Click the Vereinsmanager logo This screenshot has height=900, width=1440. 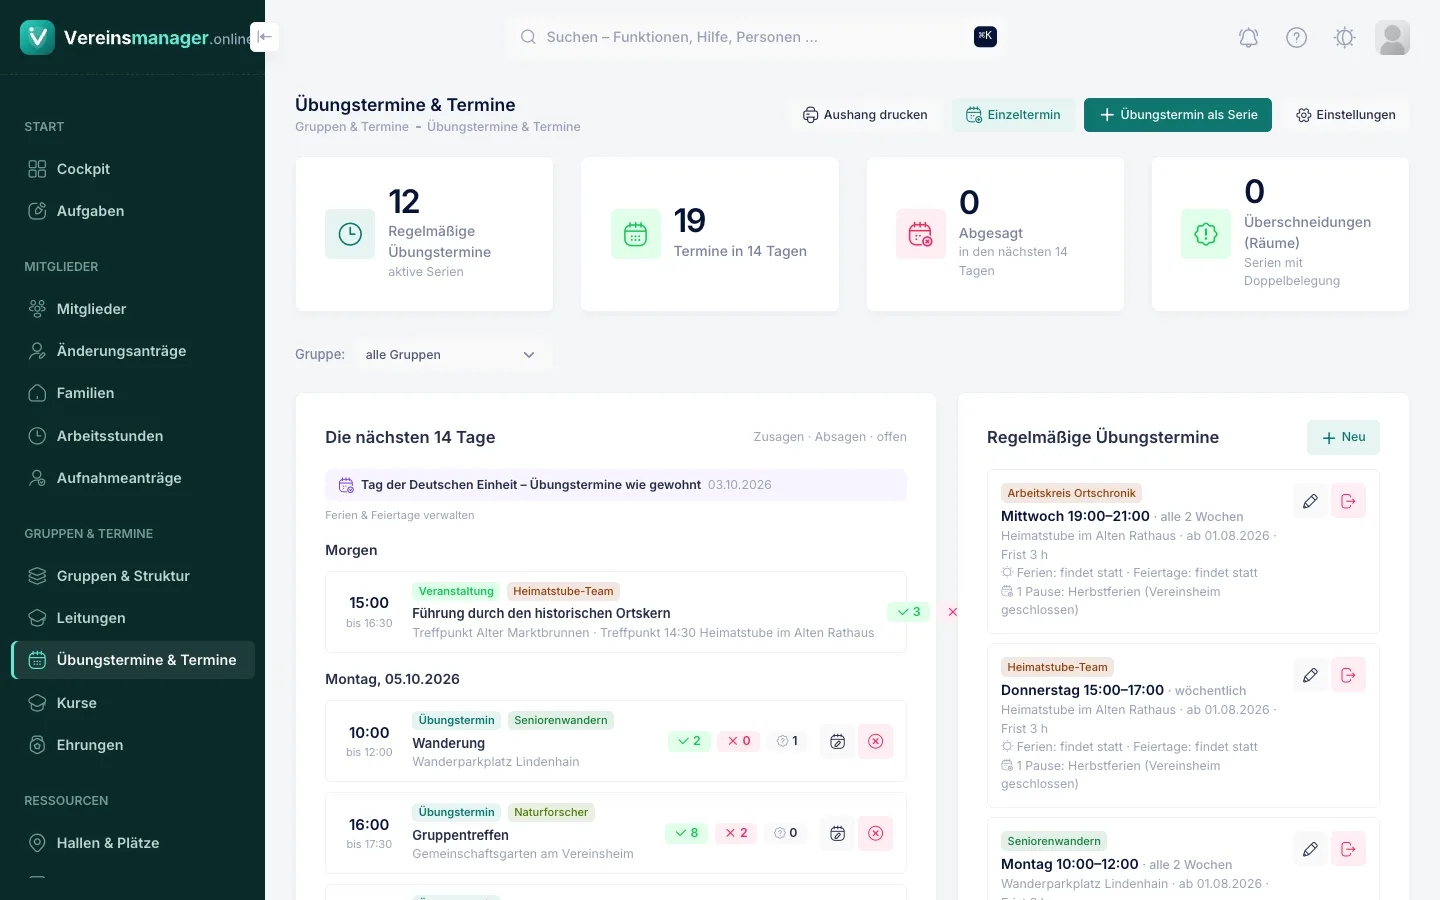(135, 38)
